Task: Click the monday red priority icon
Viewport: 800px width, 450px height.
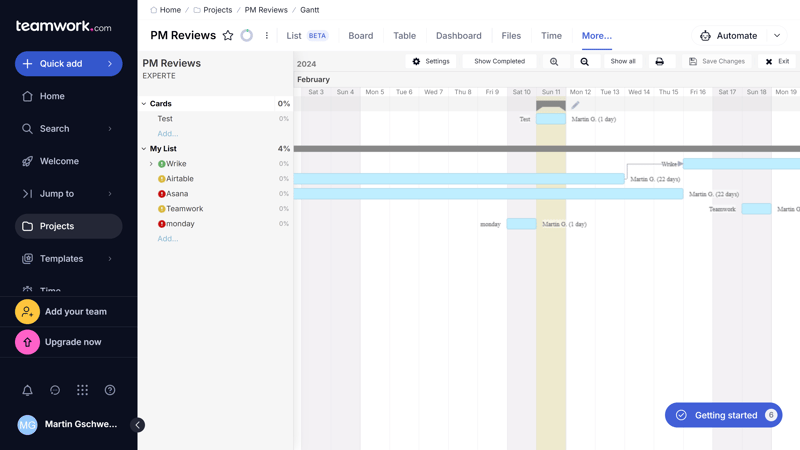Action: tap(162, 224)
